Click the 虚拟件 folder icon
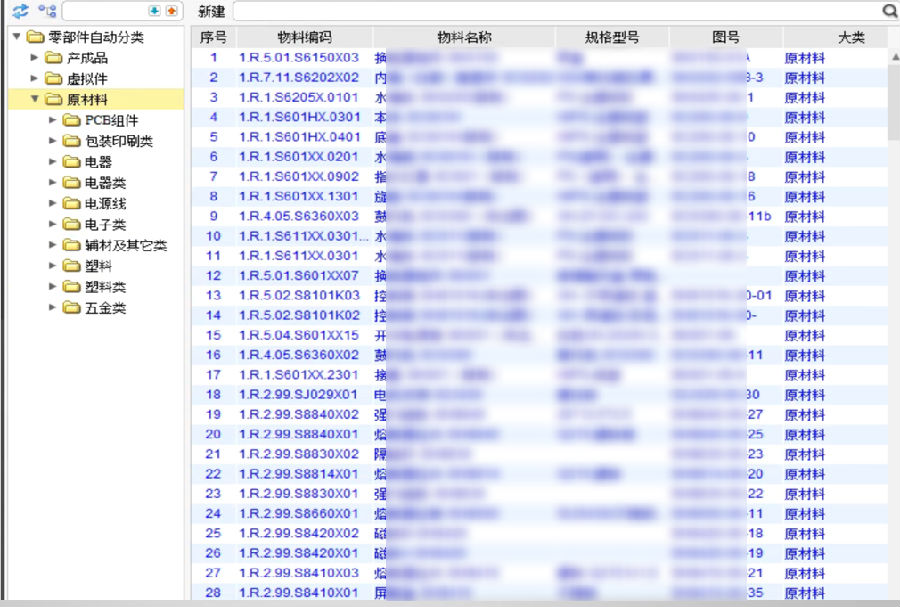This screenshot has width=900, height=607. click(54, 79)
